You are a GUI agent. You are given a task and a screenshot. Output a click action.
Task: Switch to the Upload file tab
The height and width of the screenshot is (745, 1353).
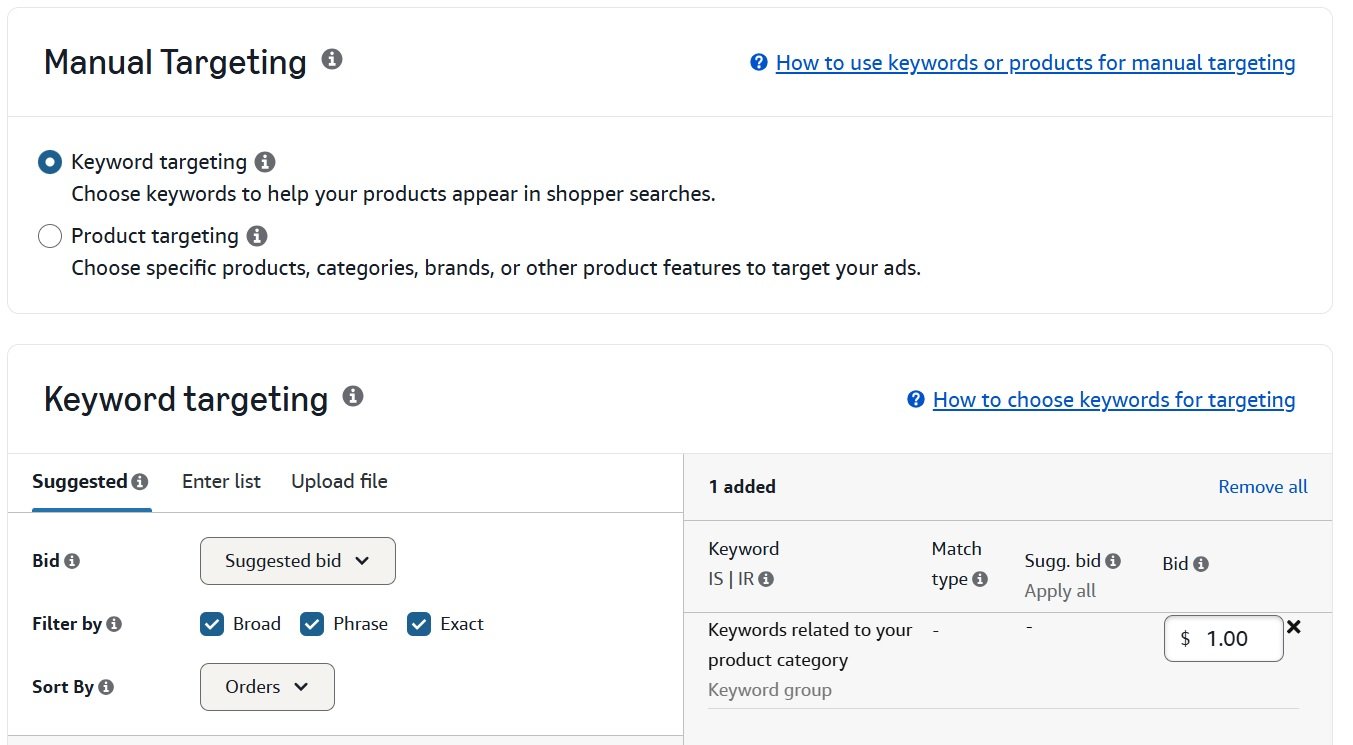click(x=339, y=481)
